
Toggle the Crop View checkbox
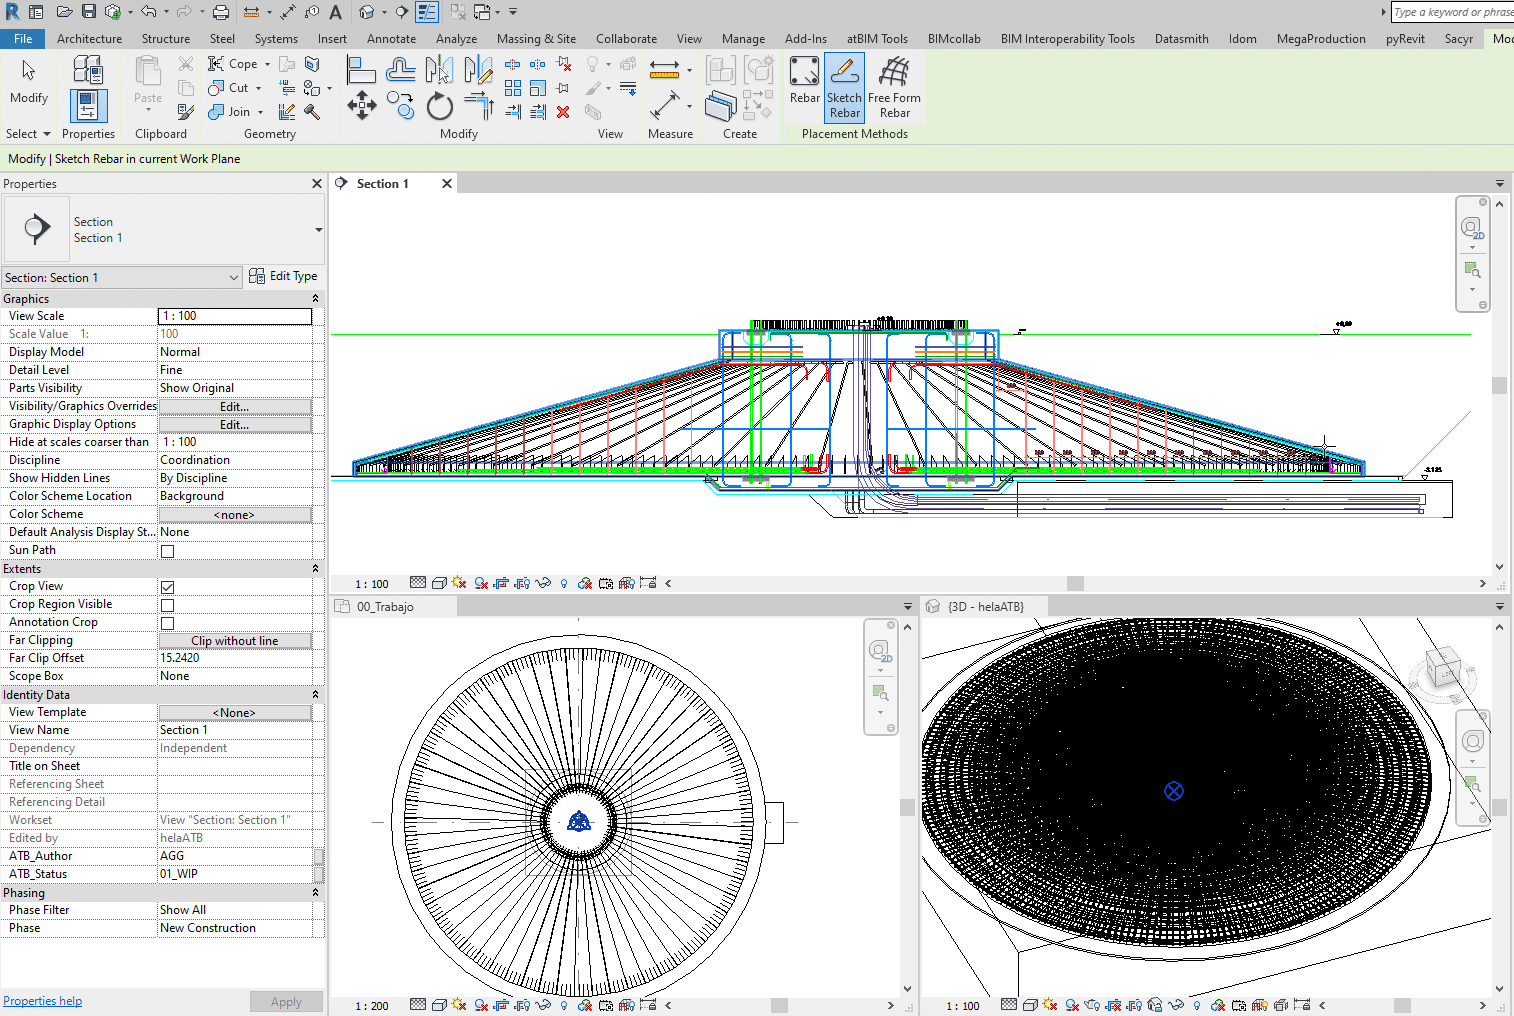point(168,587)
